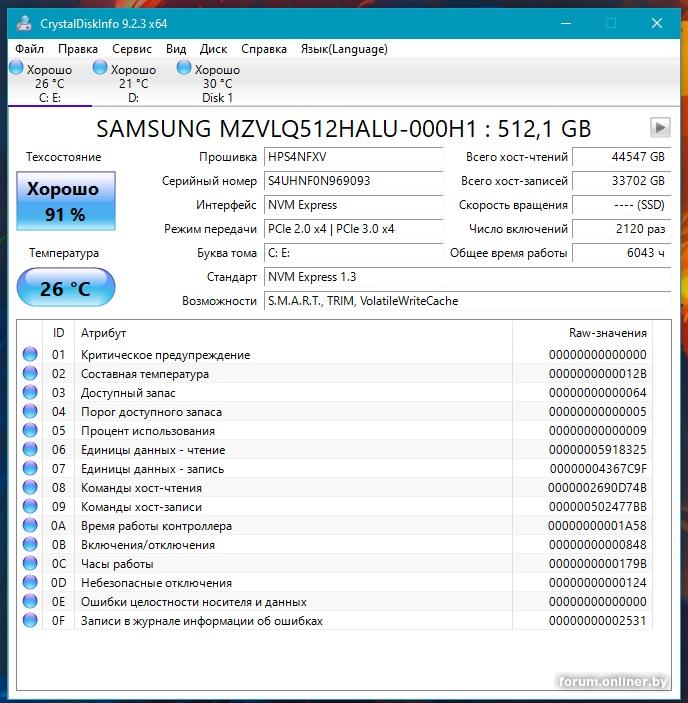Click the ID column header
This screenshot has height=703, width=688.
coord(59,333)
